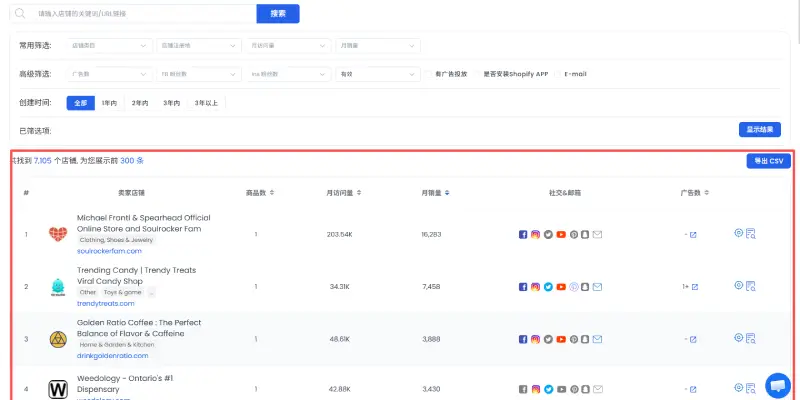Select 1年内 creation time tab
The height and width of the screenshot is (400, 800).
(x=109, y=103)
